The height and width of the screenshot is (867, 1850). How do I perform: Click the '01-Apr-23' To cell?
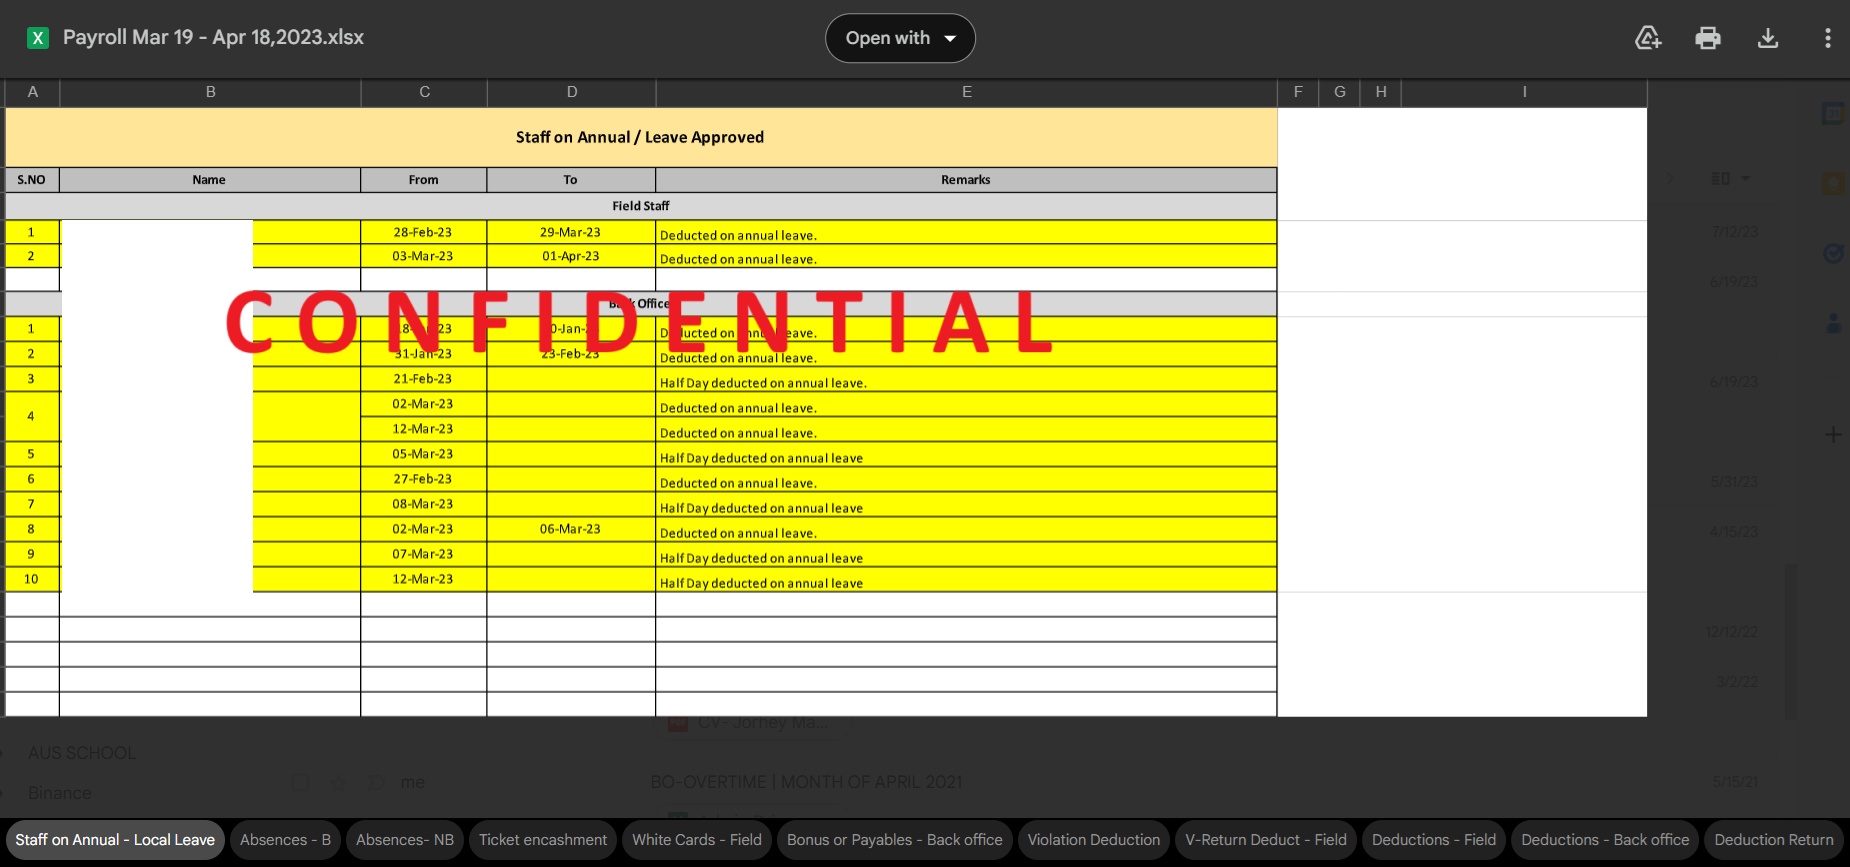click(x=571, y=256)
